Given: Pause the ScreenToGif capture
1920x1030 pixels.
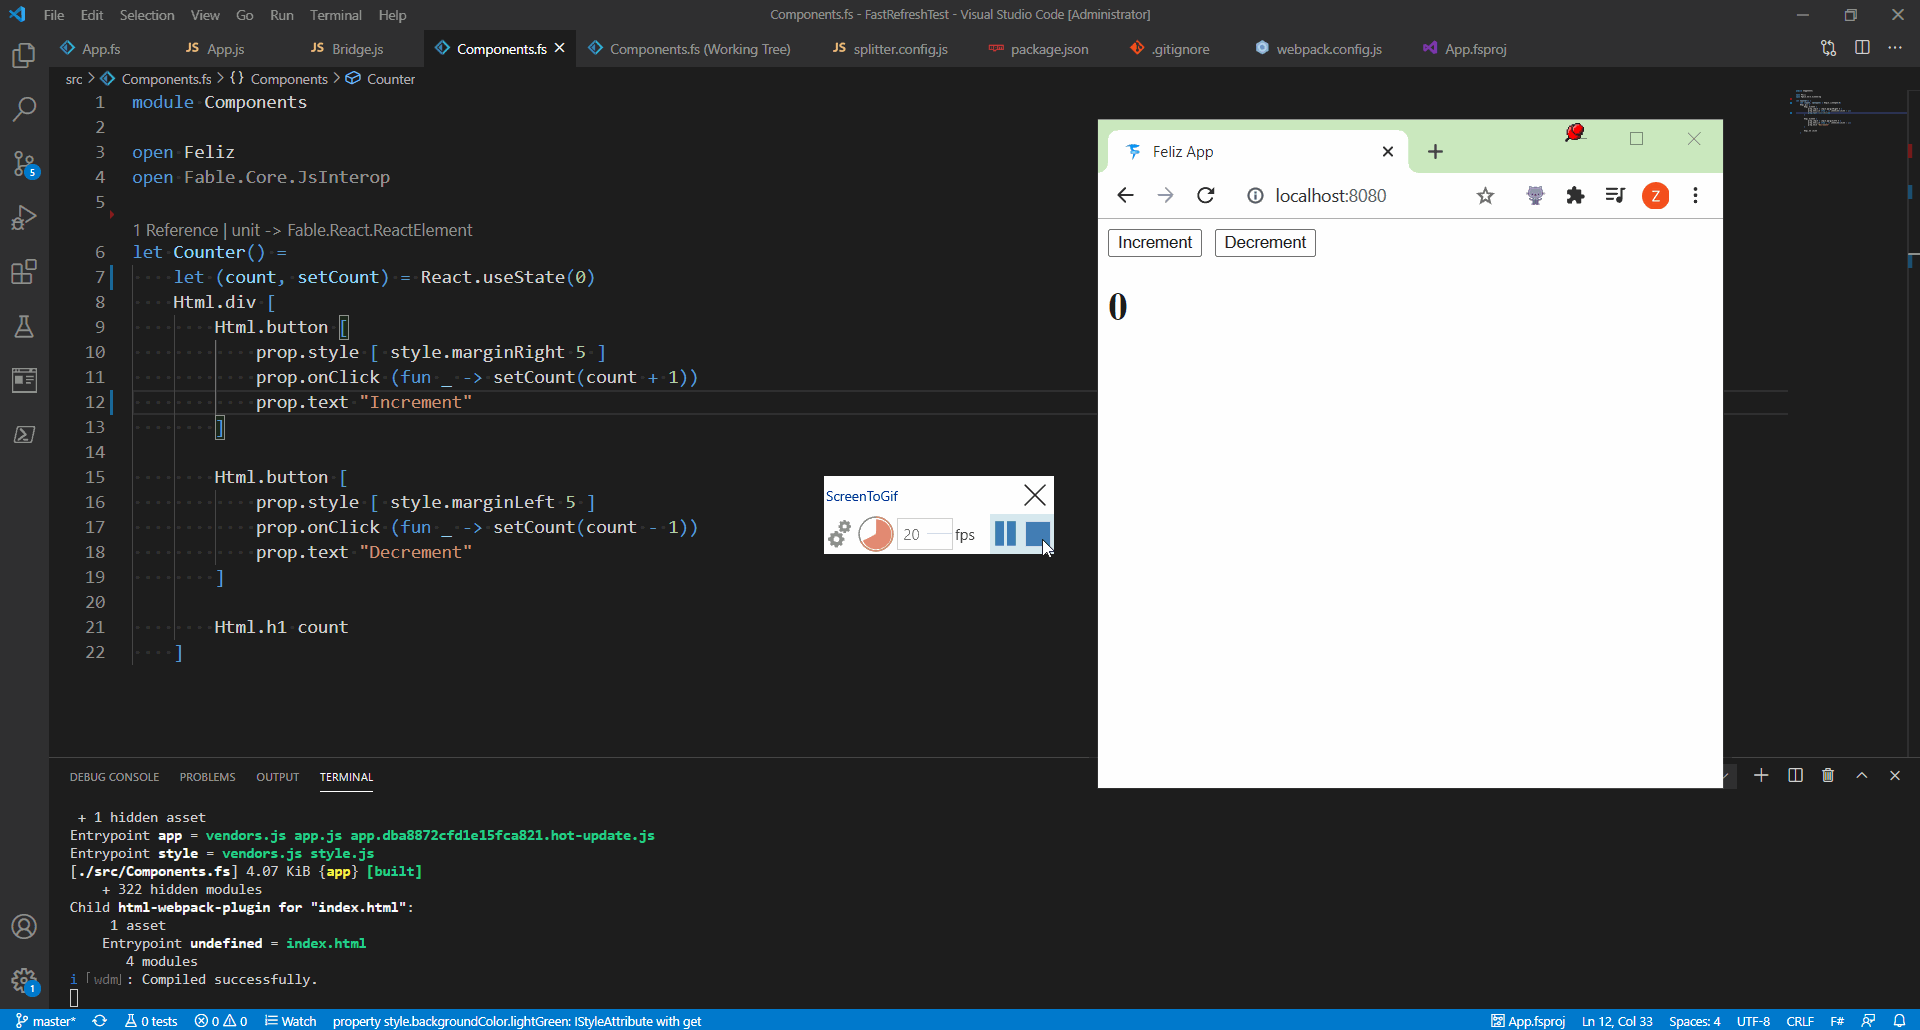Looking at the screenshot, I should point(1003,534).
